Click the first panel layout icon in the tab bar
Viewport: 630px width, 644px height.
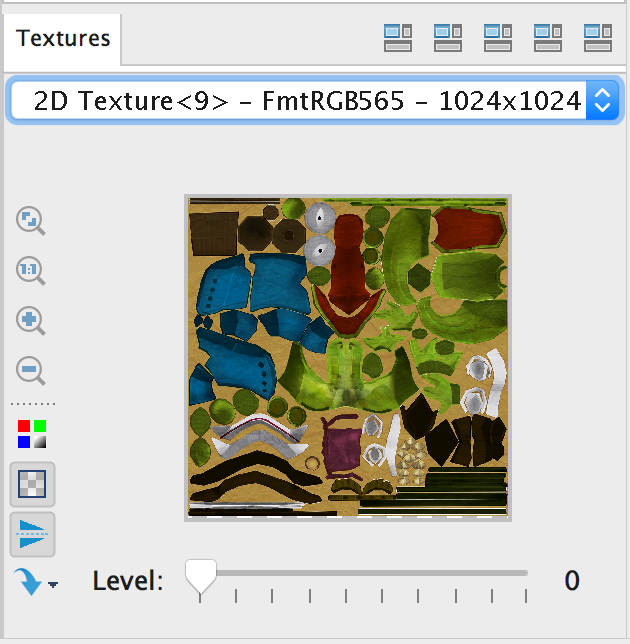click(x=398, y=39)
